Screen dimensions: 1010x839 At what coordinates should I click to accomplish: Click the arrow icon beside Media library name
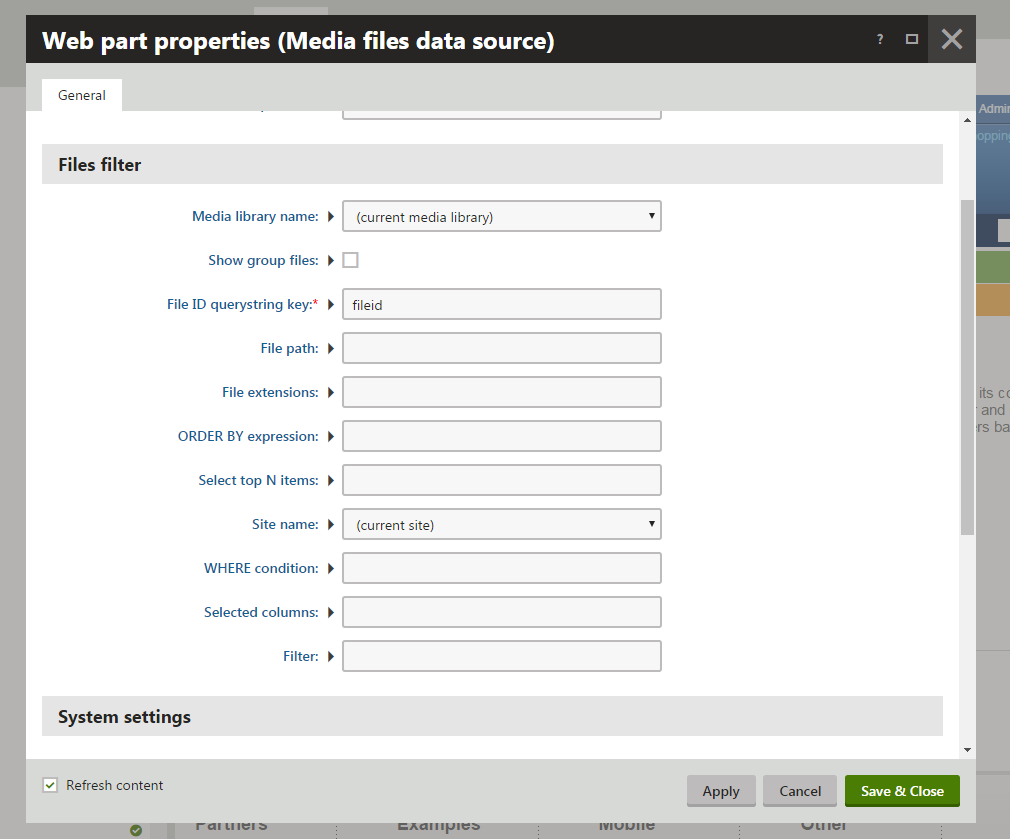331,216
